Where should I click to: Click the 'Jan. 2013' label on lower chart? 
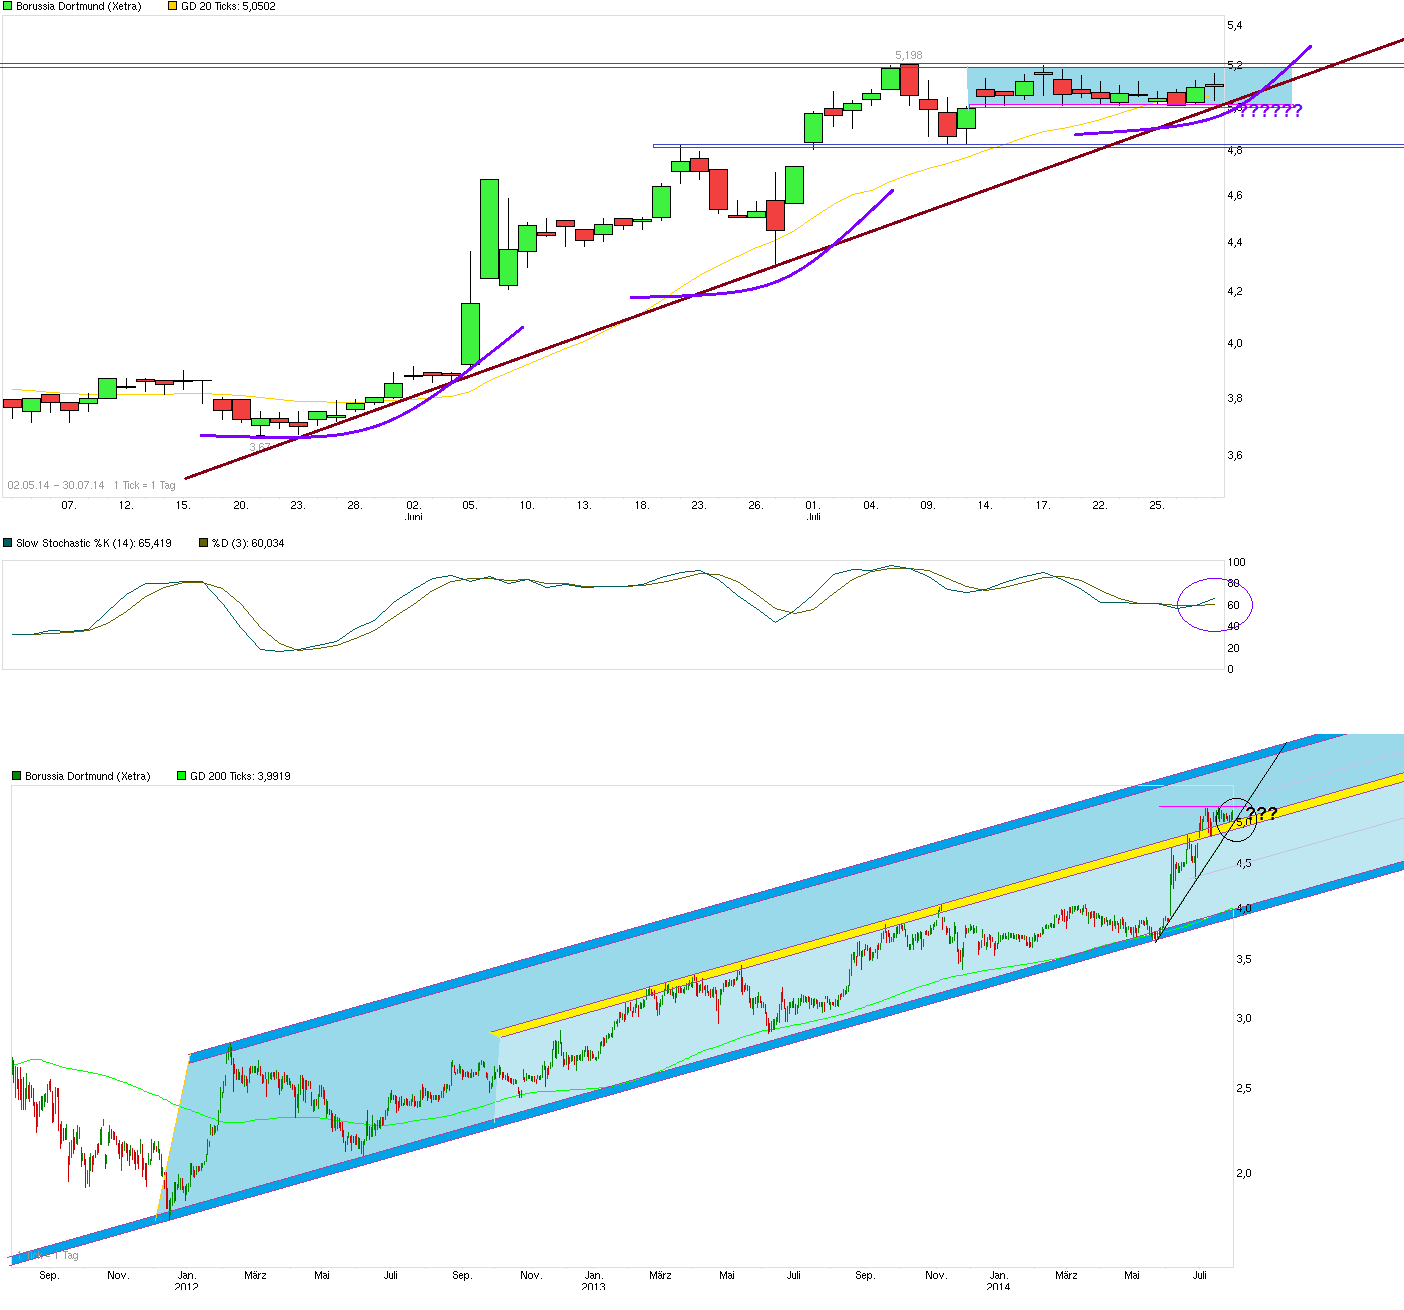[x=593, y=1281]
